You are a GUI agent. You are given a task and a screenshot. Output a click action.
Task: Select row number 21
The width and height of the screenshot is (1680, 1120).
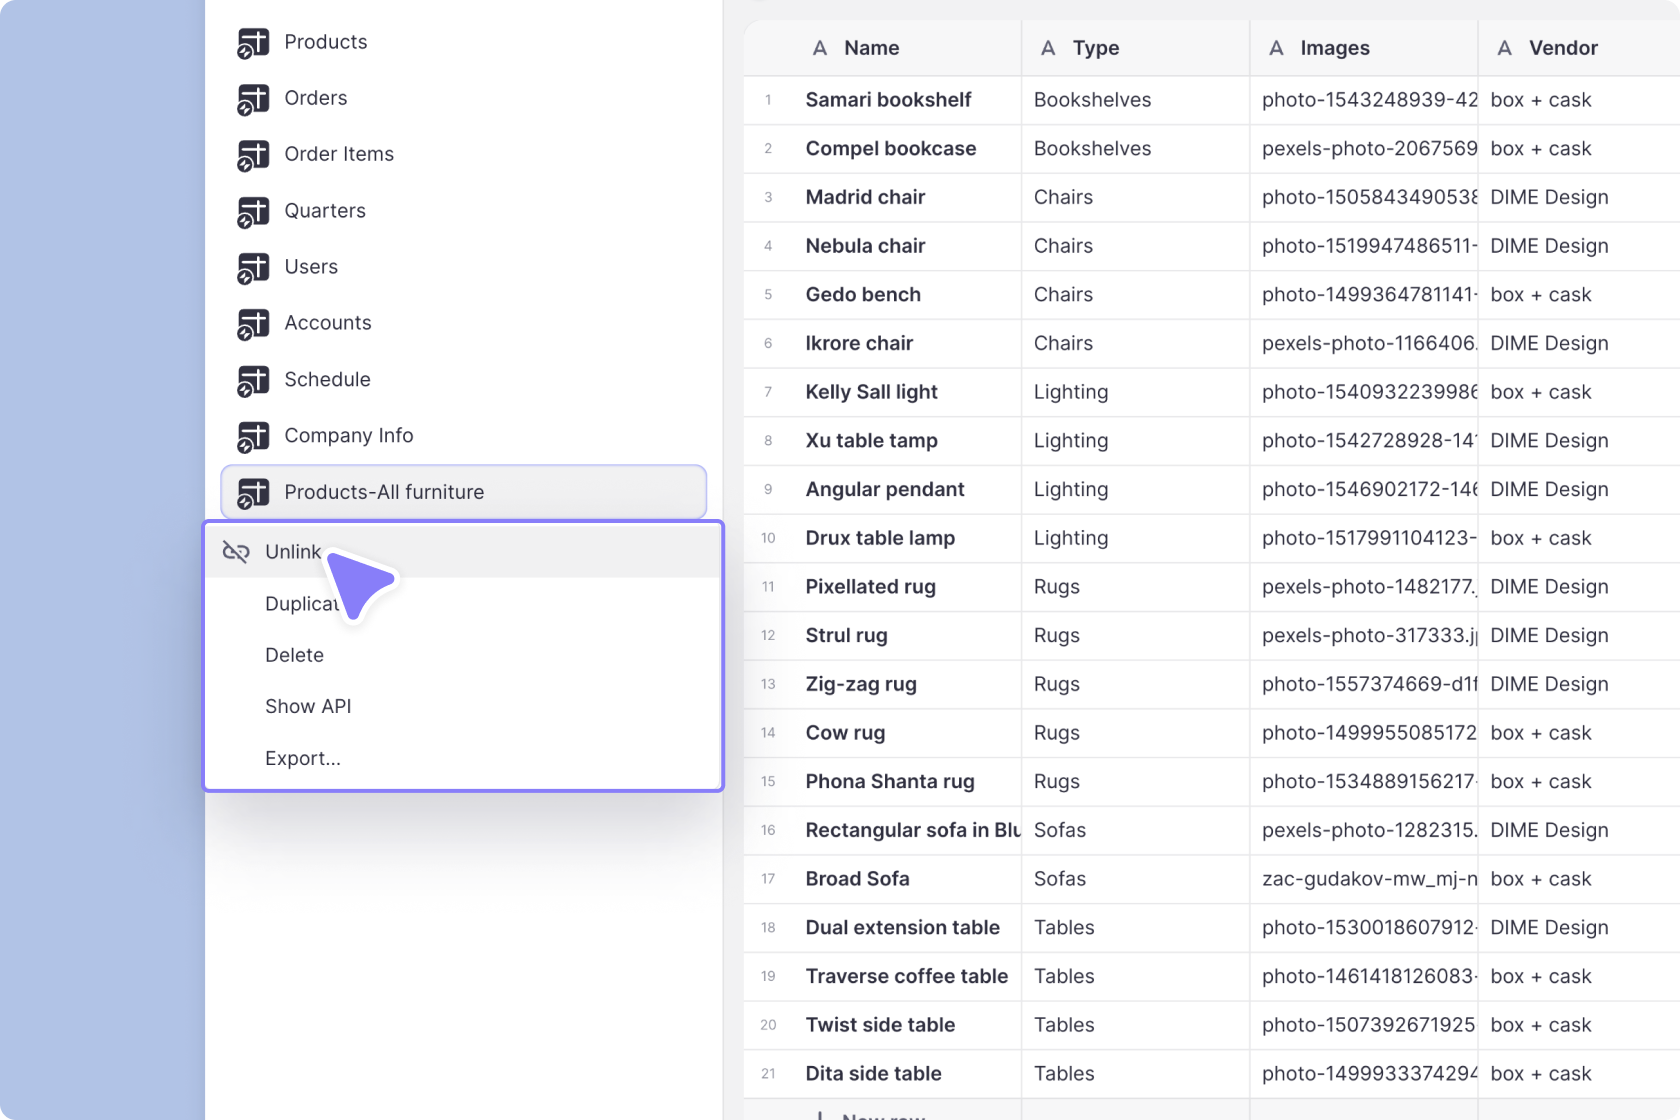click(768, 1074)
